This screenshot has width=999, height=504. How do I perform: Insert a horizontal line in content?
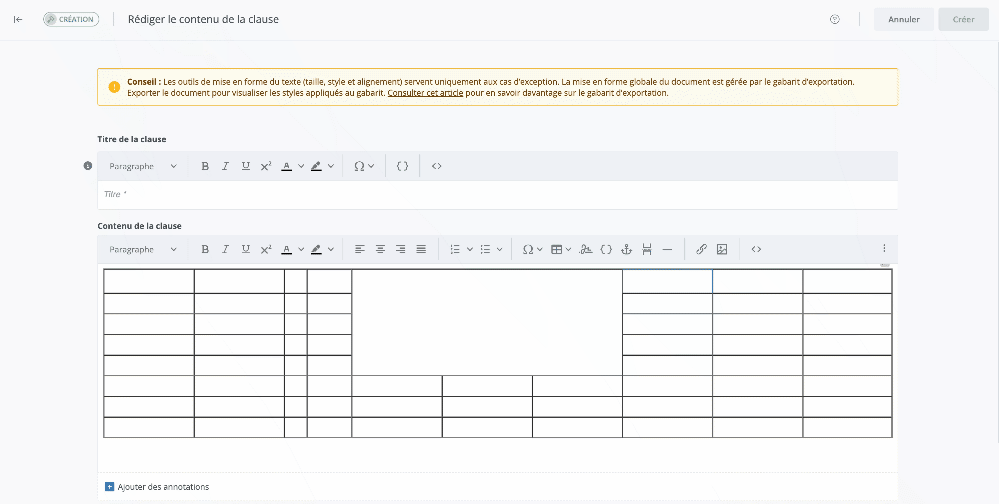click(668, 249)
